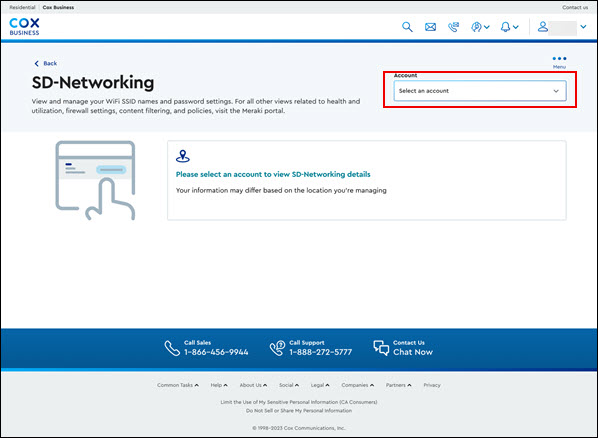598x438 pixels.
Task: Click the location pin icon in card
Action: click(x=183, y=156)
